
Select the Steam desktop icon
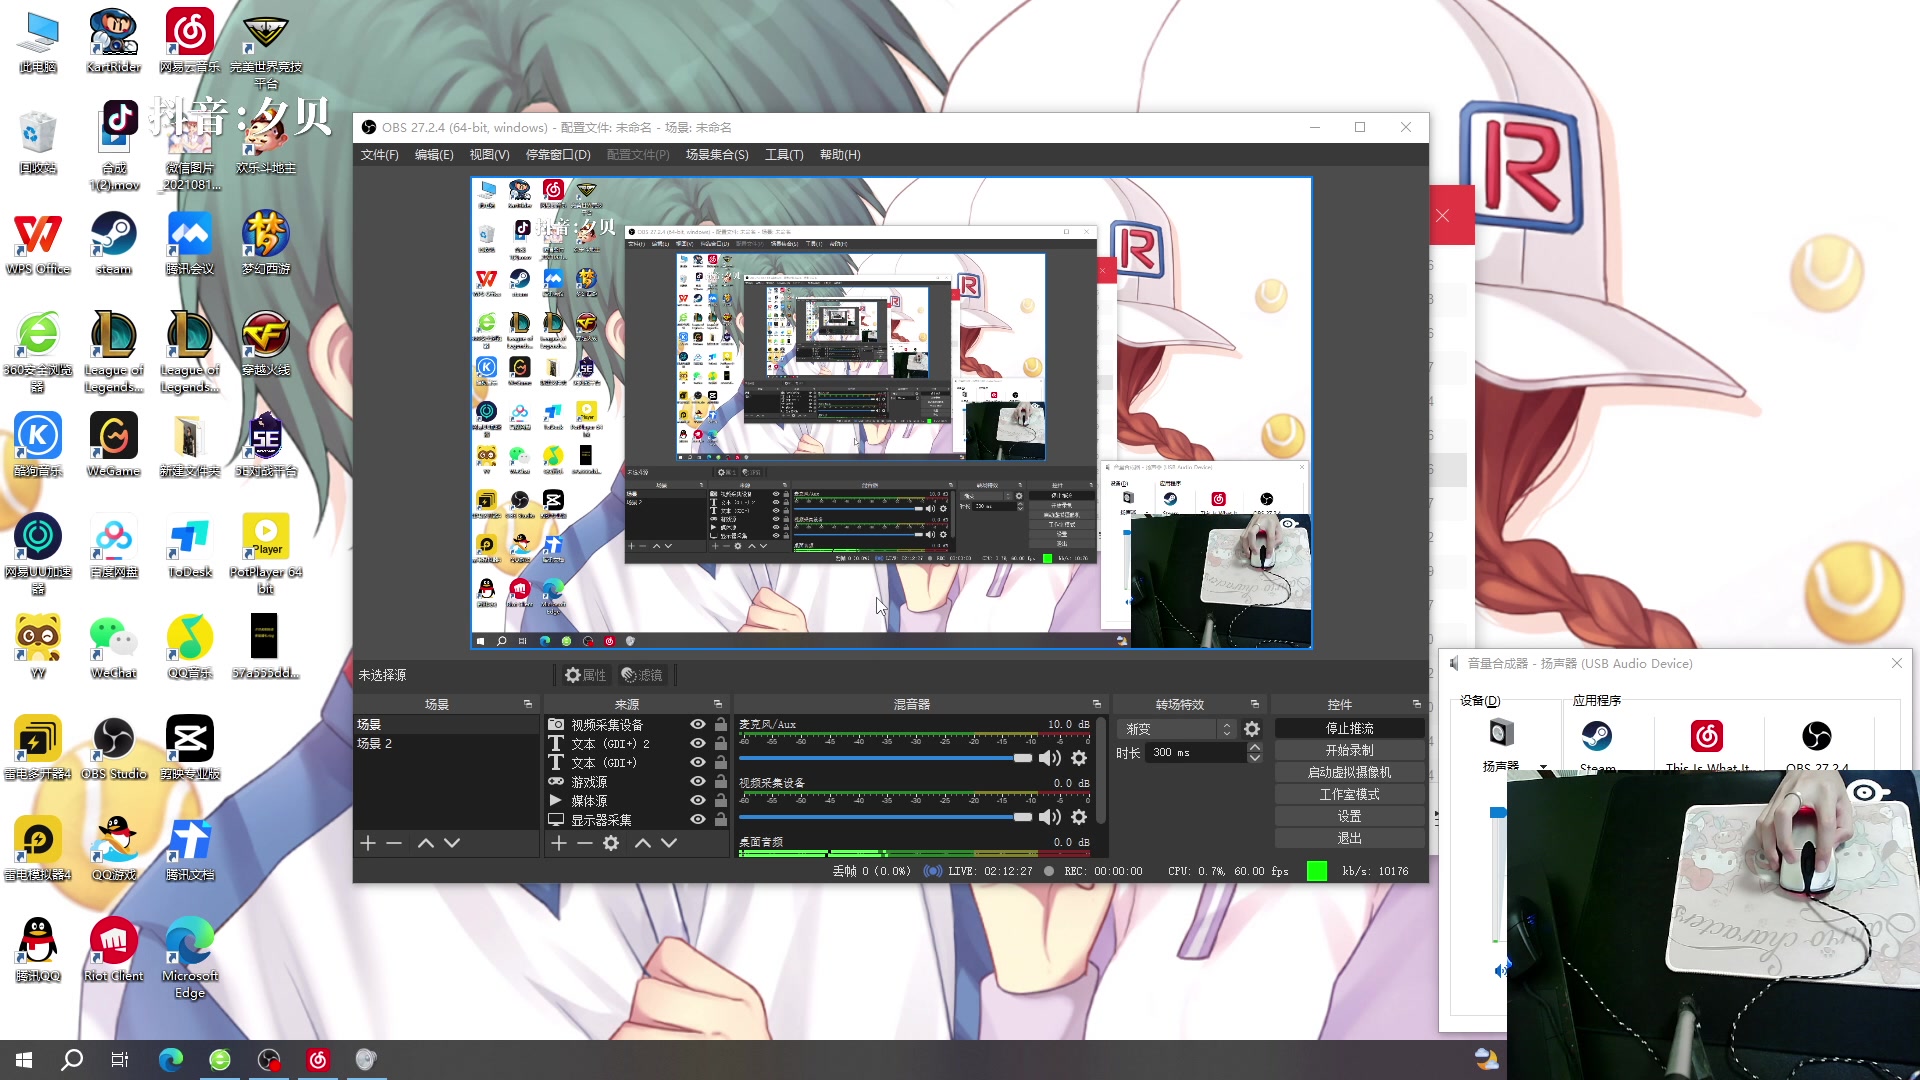pos(114,243)
